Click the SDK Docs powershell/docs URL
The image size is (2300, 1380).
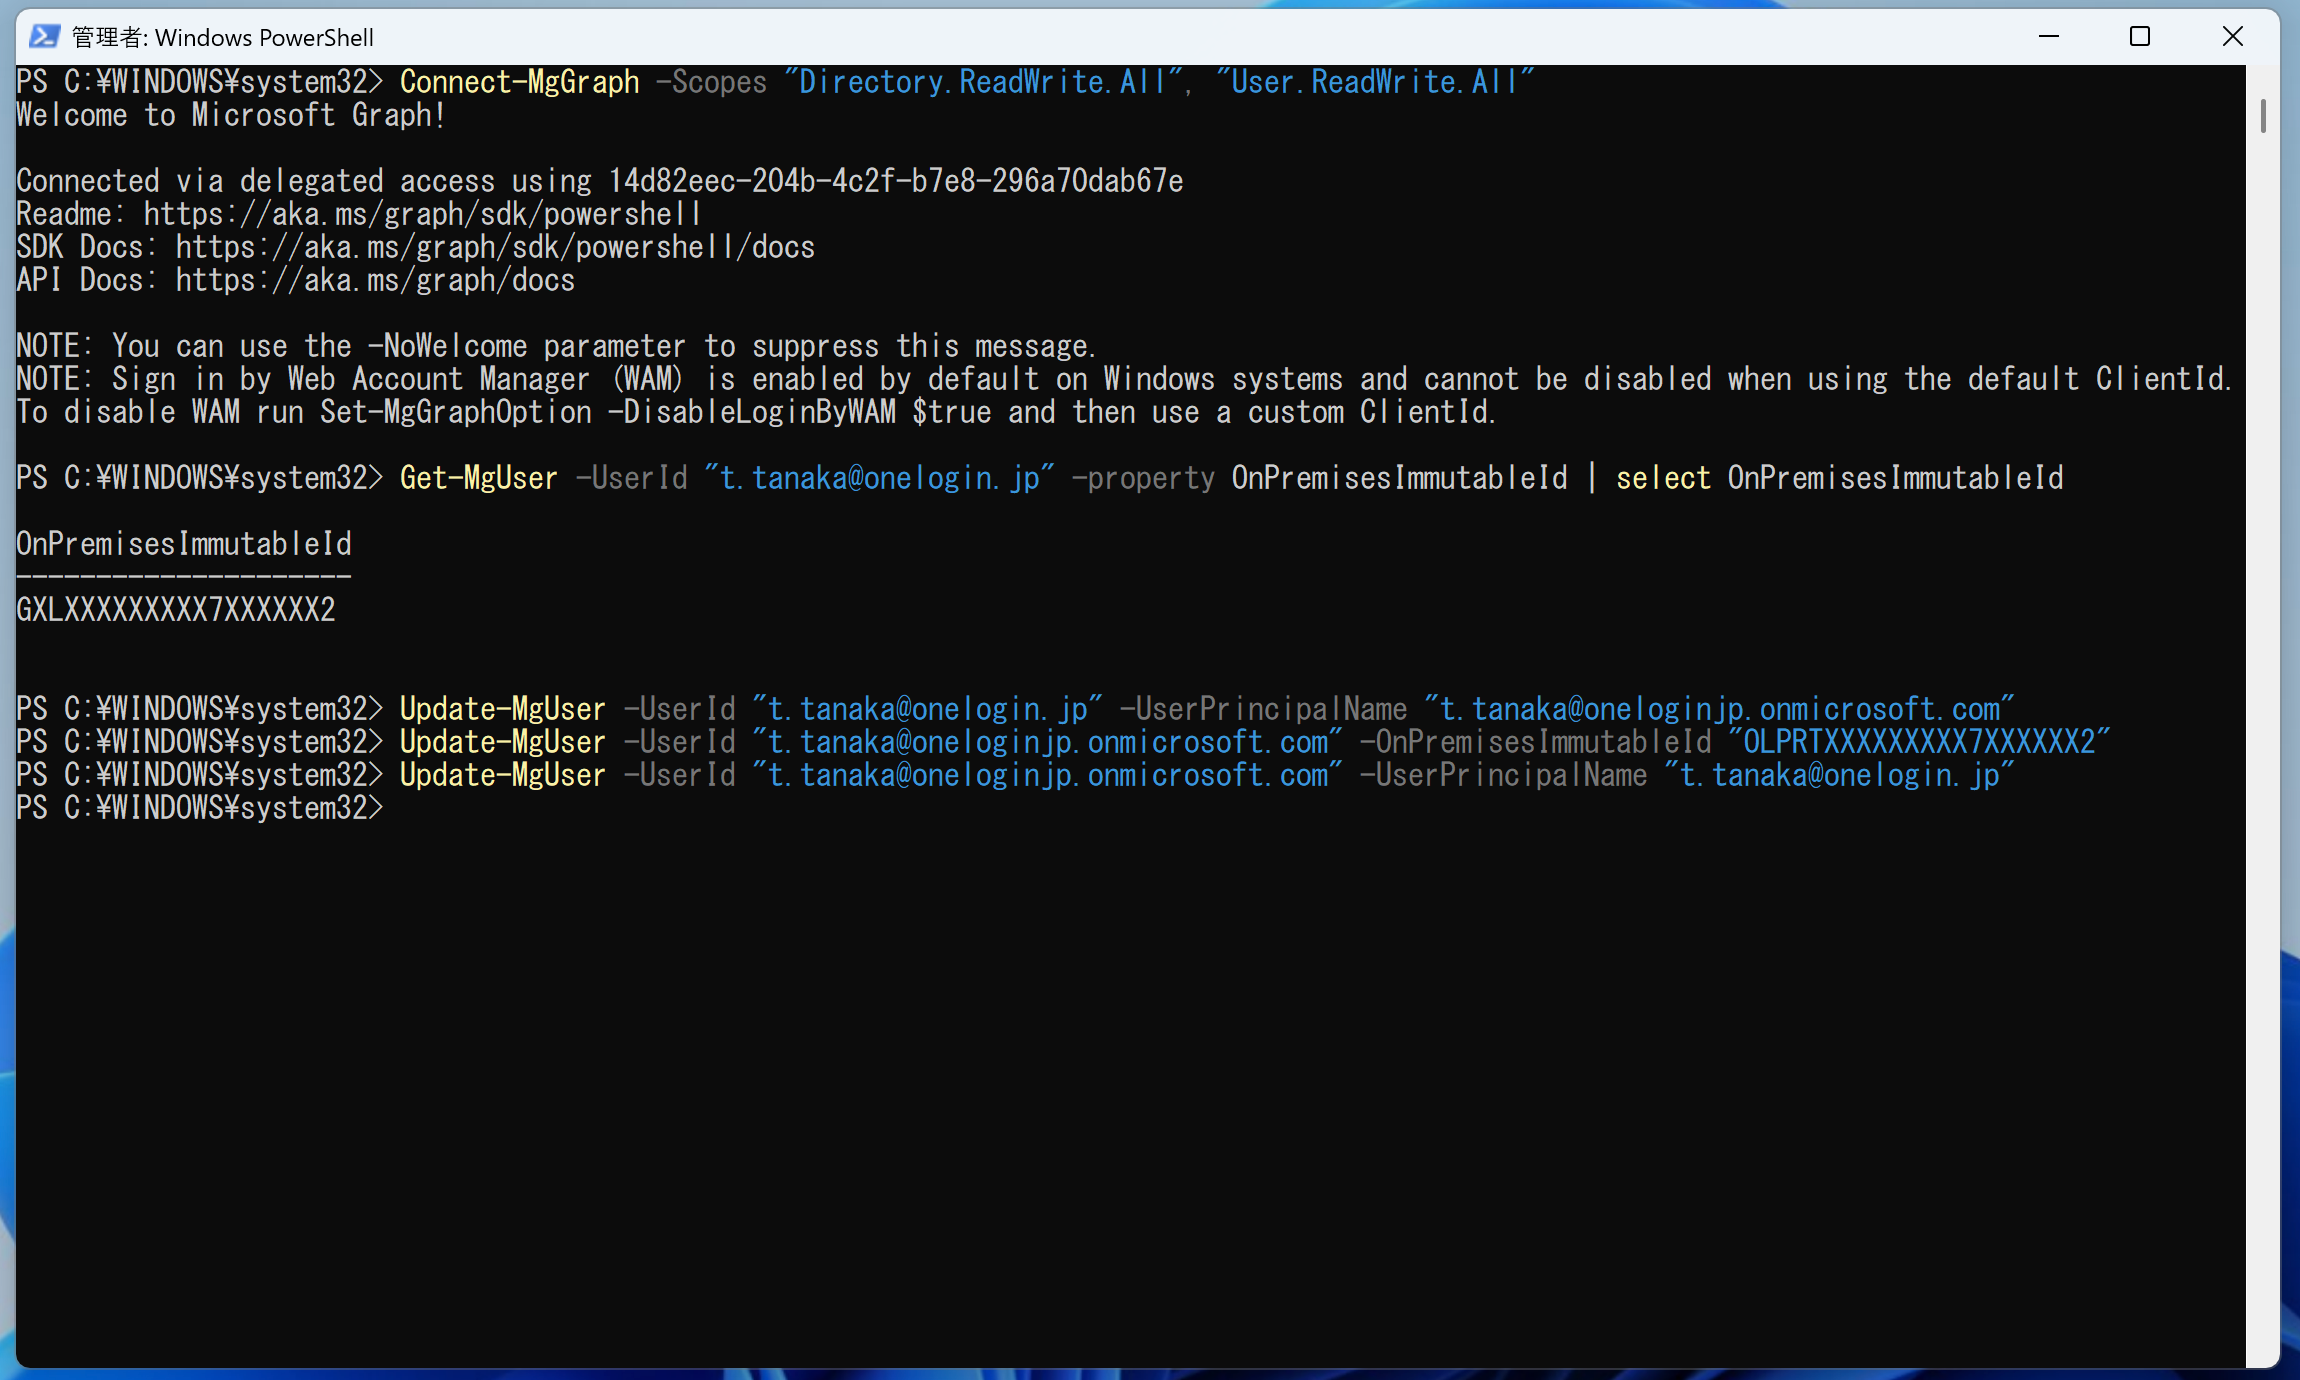coord(495,247)
